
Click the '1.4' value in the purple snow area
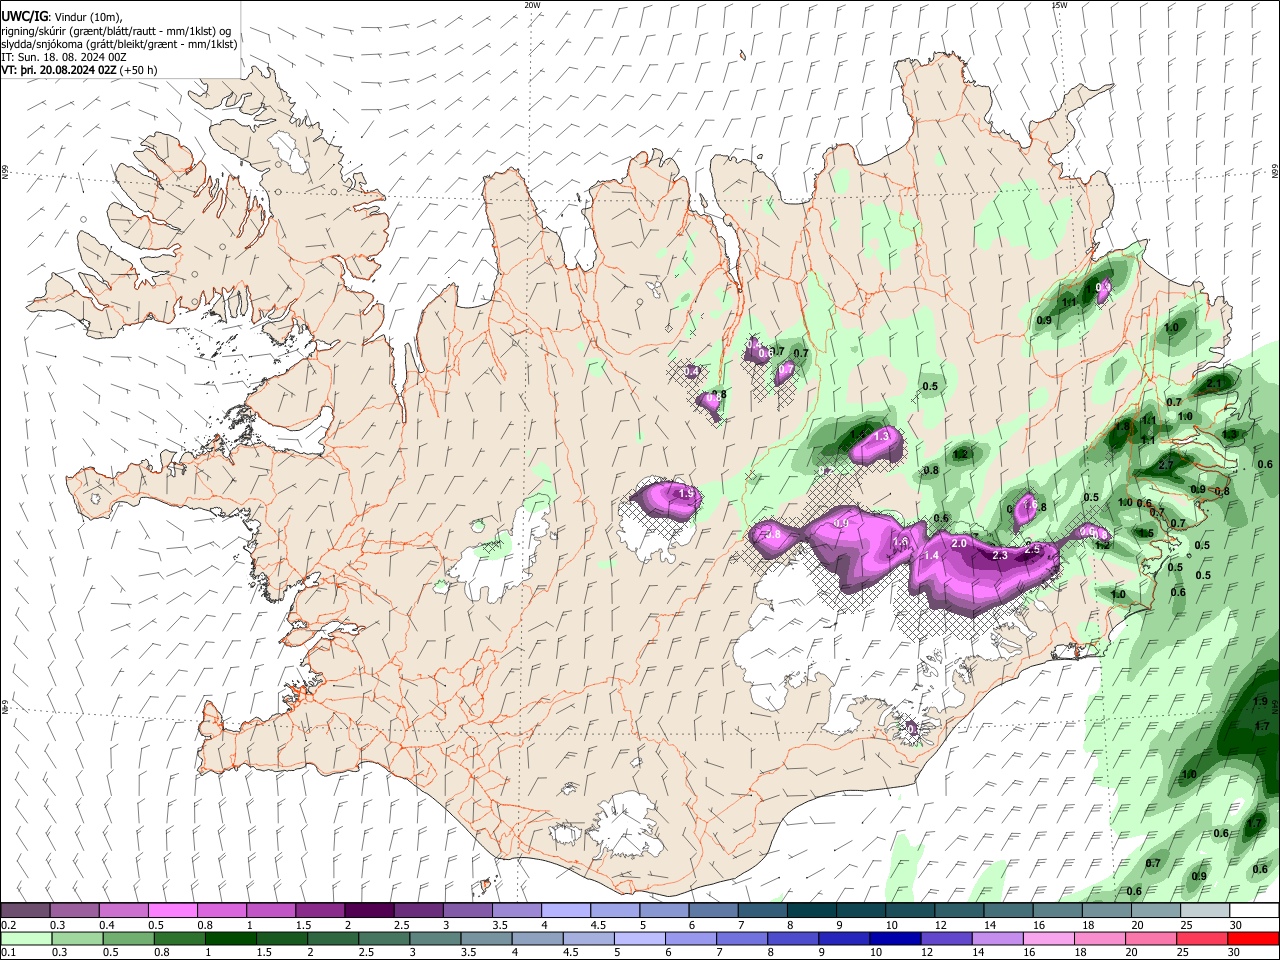[931, 556]
